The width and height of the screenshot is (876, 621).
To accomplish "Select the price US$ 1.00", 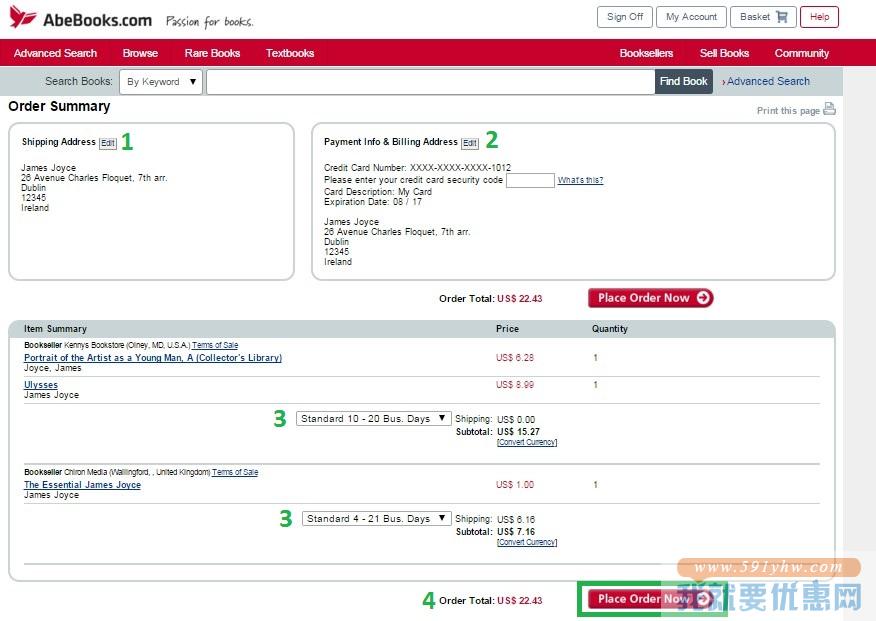I will tap(515, 485).
